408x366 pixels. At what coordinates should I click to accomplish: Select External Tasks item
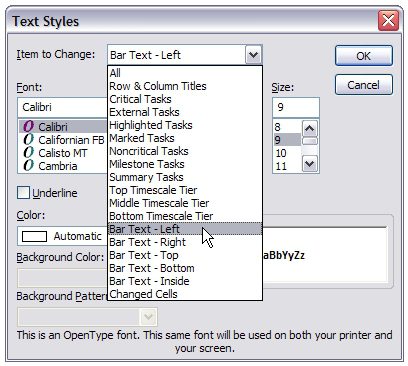[x=185, y=112]
